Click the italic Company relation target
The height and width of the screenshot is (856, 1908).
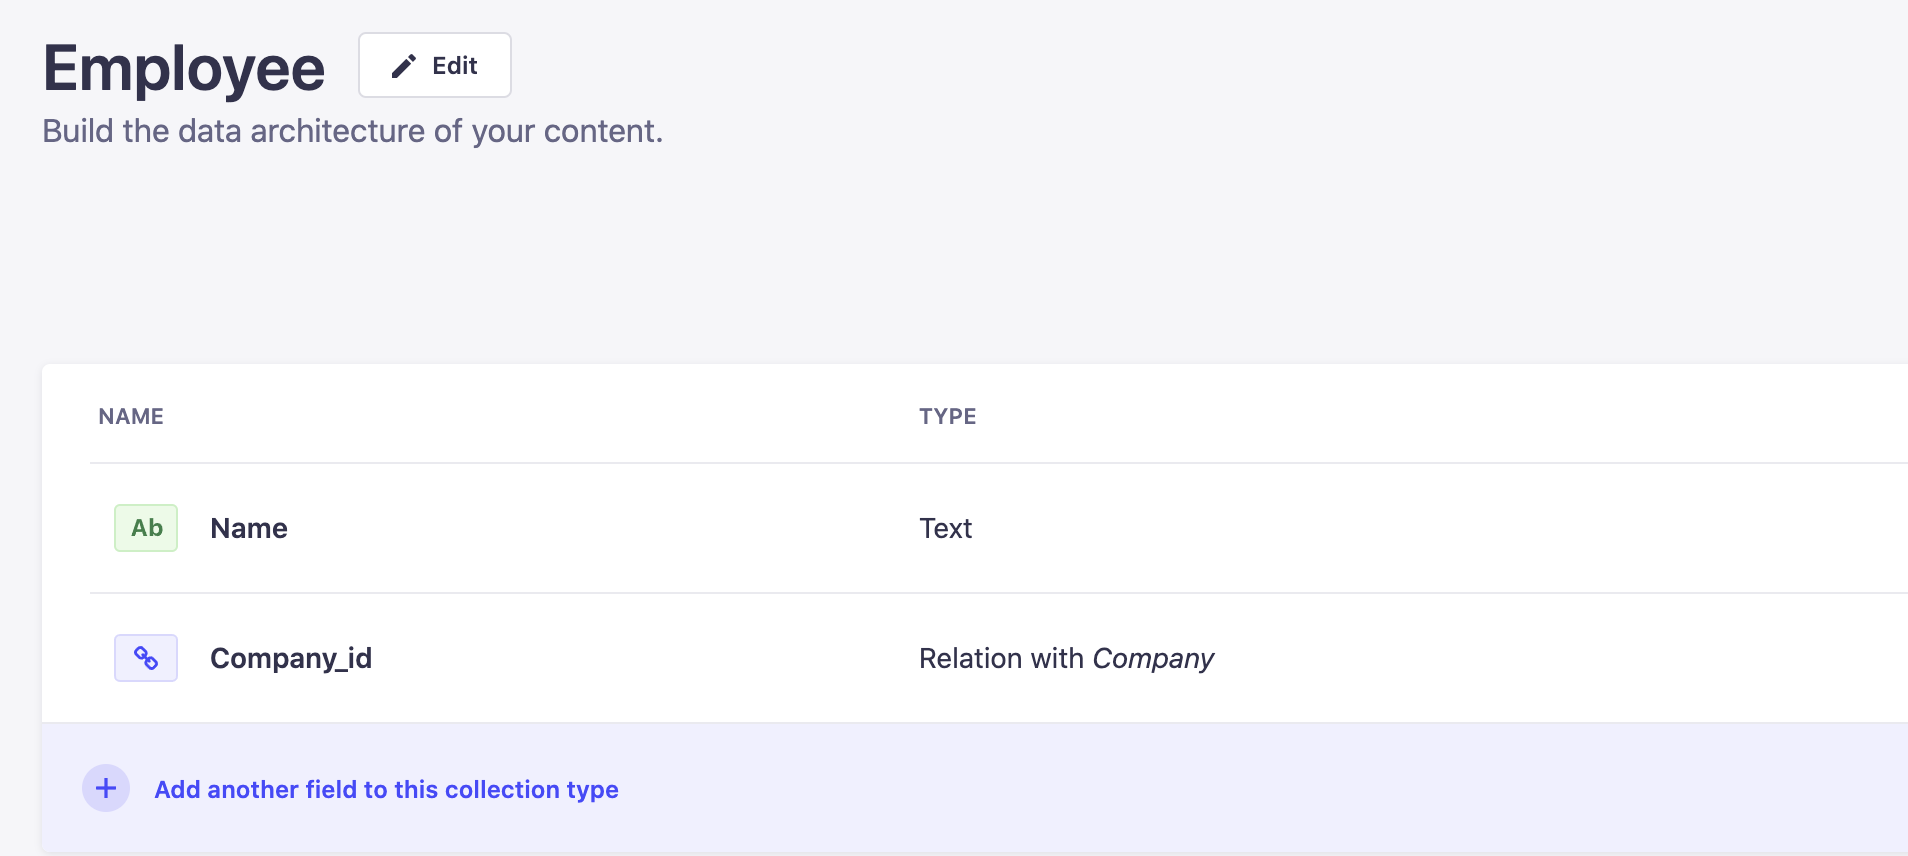point(1153,658)
